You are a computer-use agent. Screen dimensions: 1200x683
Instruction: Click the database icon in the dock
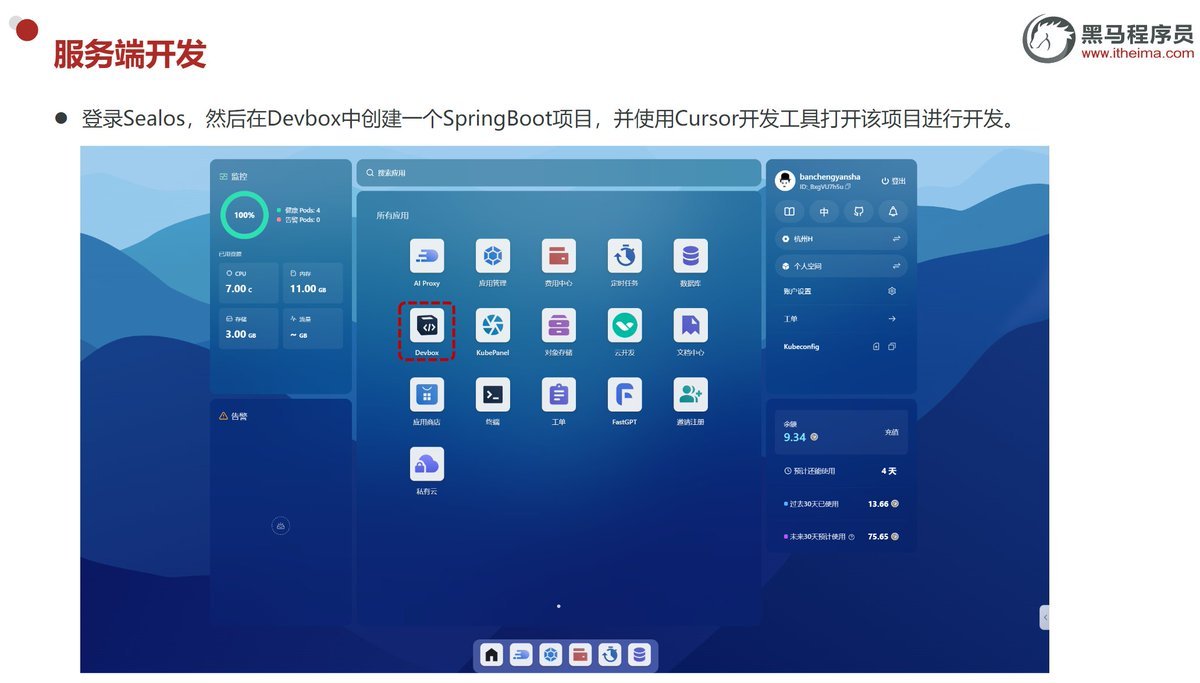(x=640, y=655)
